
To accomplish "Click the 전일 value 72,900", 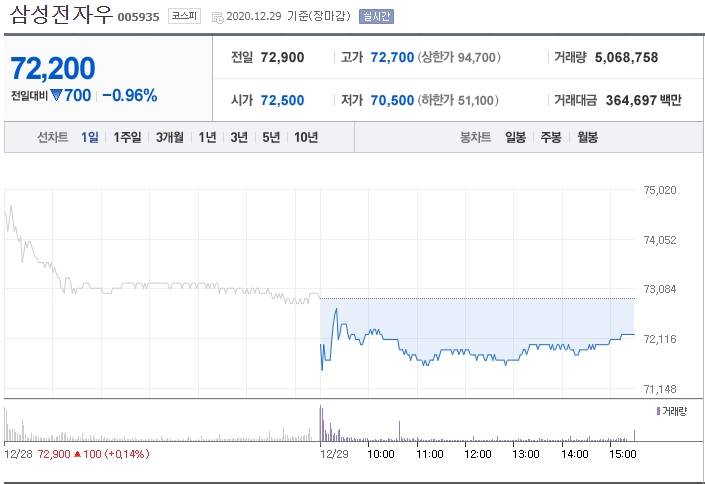I will (x=282, y=58).
